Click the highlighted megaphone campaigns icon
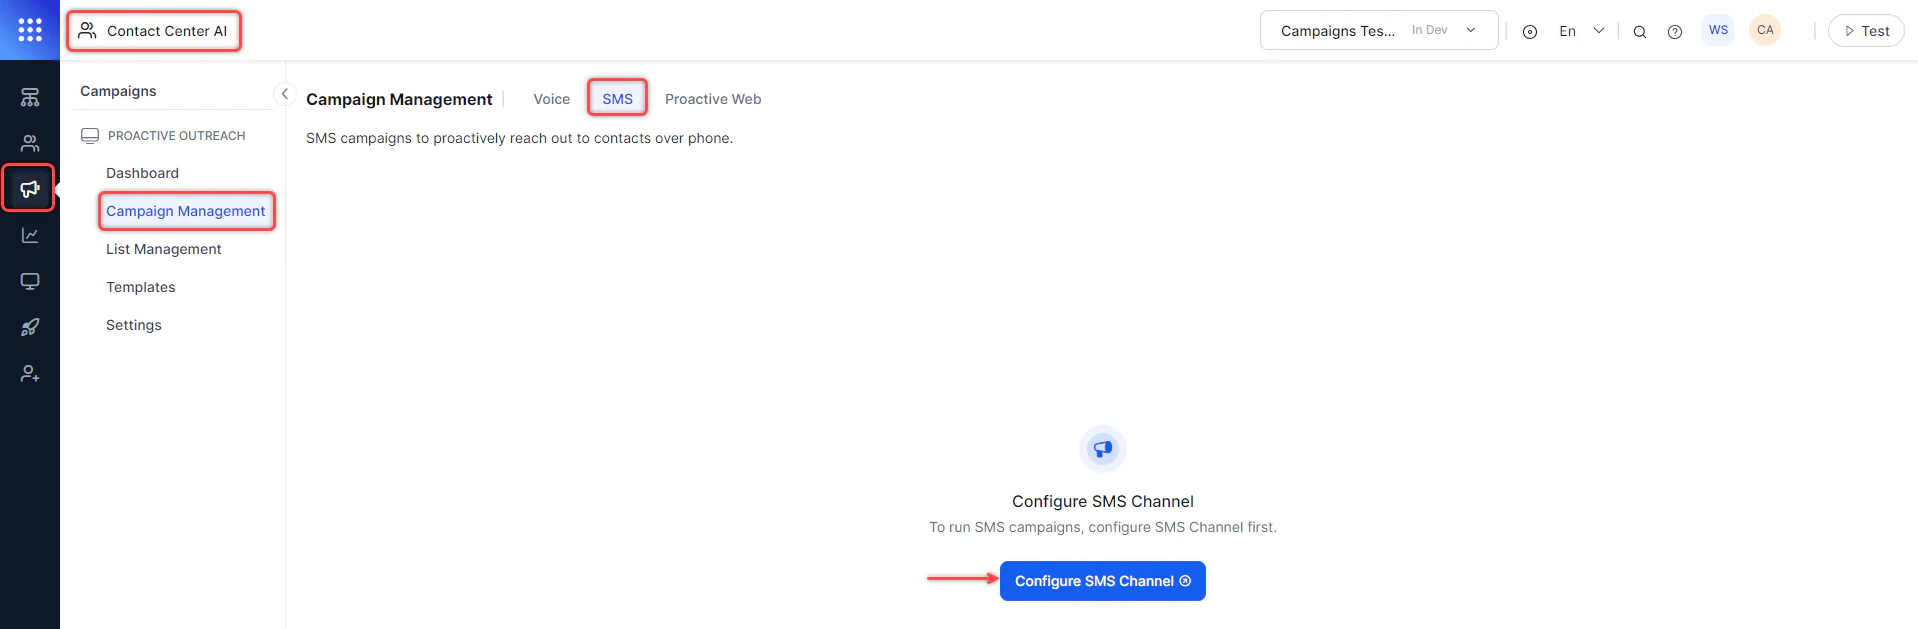This screenshot has width=1918, height=629. (x=29, y=188)
